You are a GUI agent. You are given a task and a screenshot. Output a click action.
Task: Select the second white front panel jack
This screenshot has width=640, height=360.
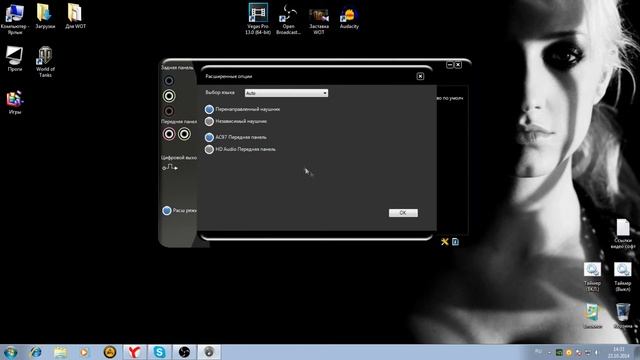pyautogui.click(x=184, y=134)
